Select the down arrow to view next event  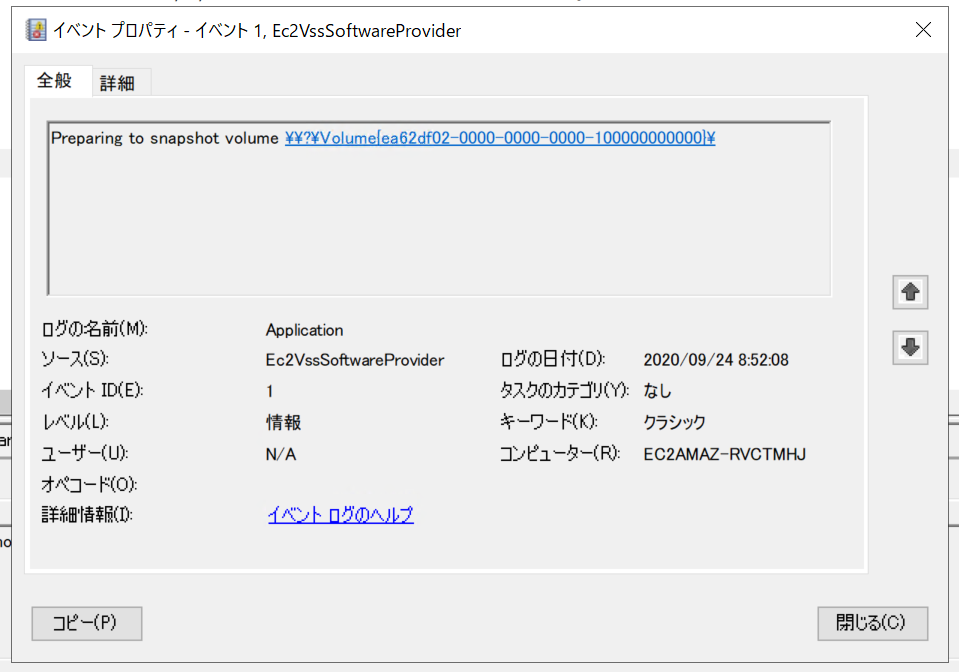909,347
